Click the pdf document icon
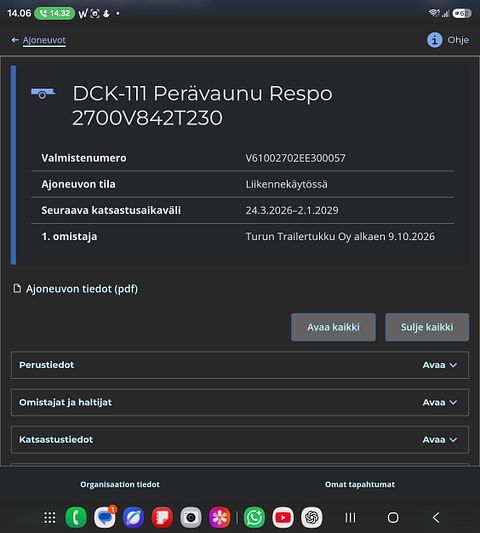 pyautogui.click(x=17, y=288)
